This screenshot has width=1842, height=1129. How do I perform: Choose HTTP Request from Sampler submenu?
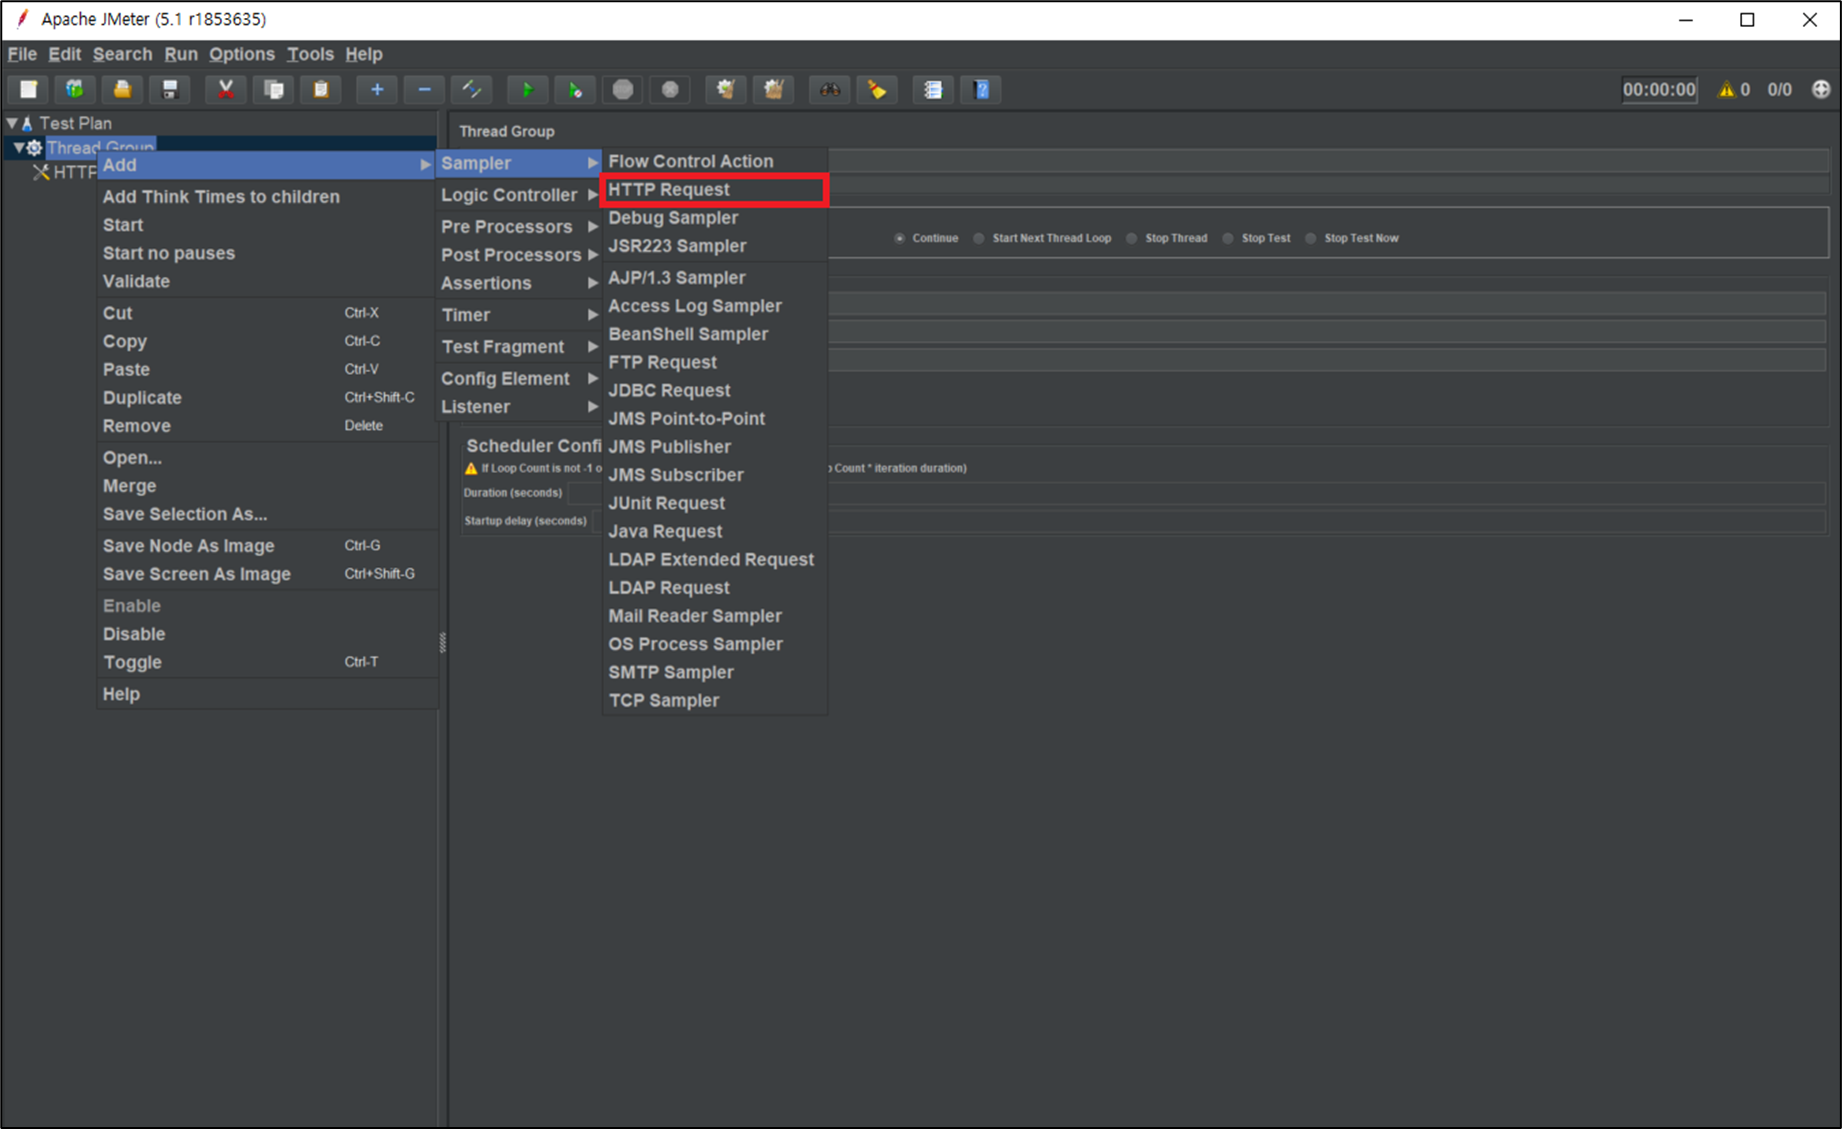click(715, 190)
